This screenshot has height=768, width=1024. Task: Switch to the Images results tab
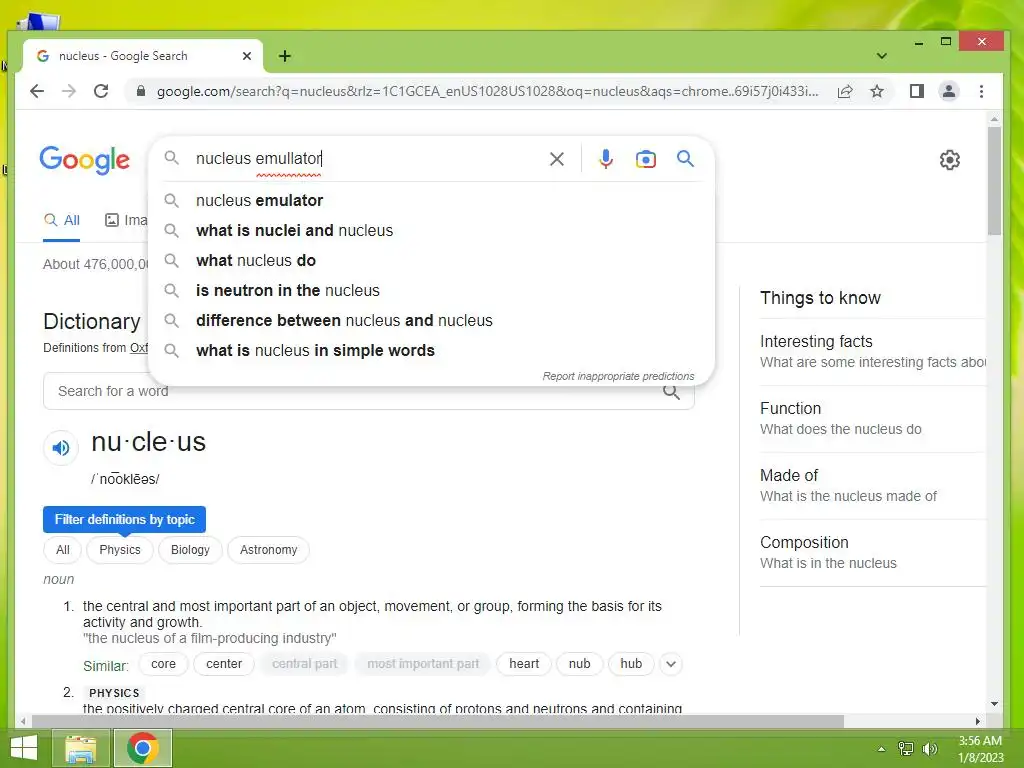pyautogui.click(x=126, y=221)
